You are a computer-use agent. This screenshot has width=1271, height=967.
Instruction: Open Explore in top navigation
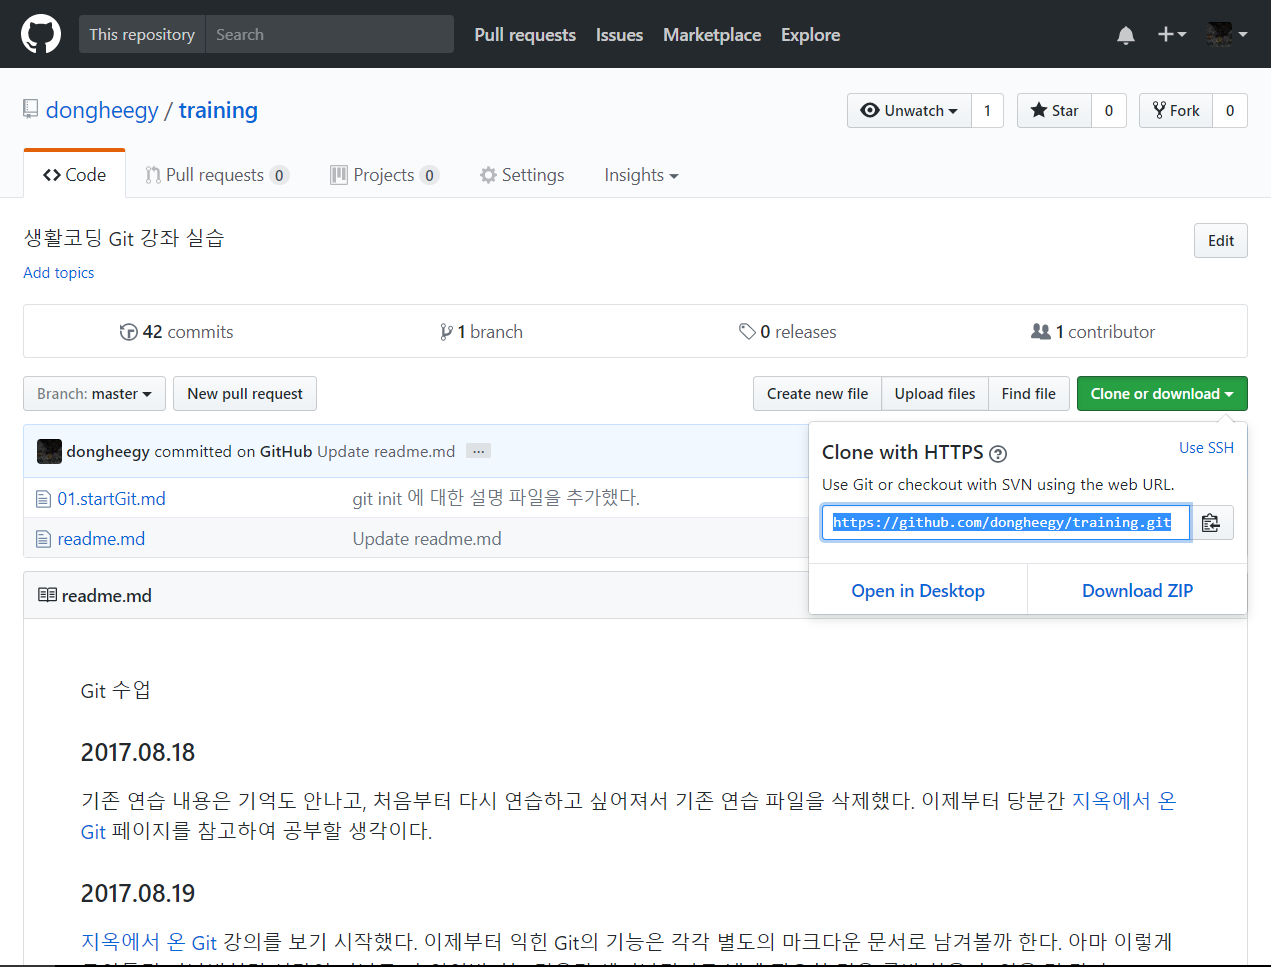click(x=810, y=35)
